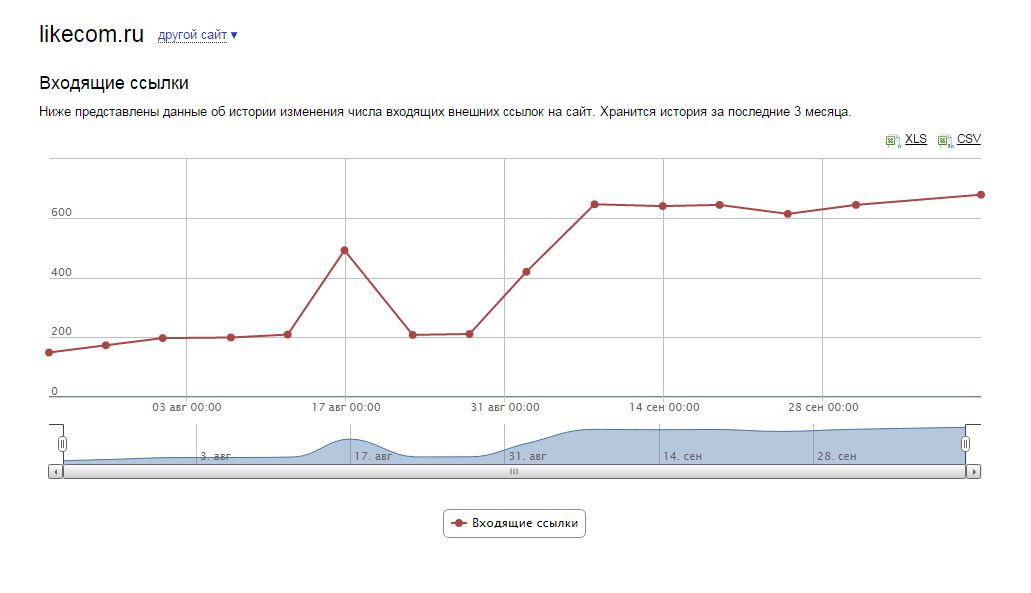Open the 'другой сайт' site dropdown
The image size is (1031, 593).
coord(197,35)
